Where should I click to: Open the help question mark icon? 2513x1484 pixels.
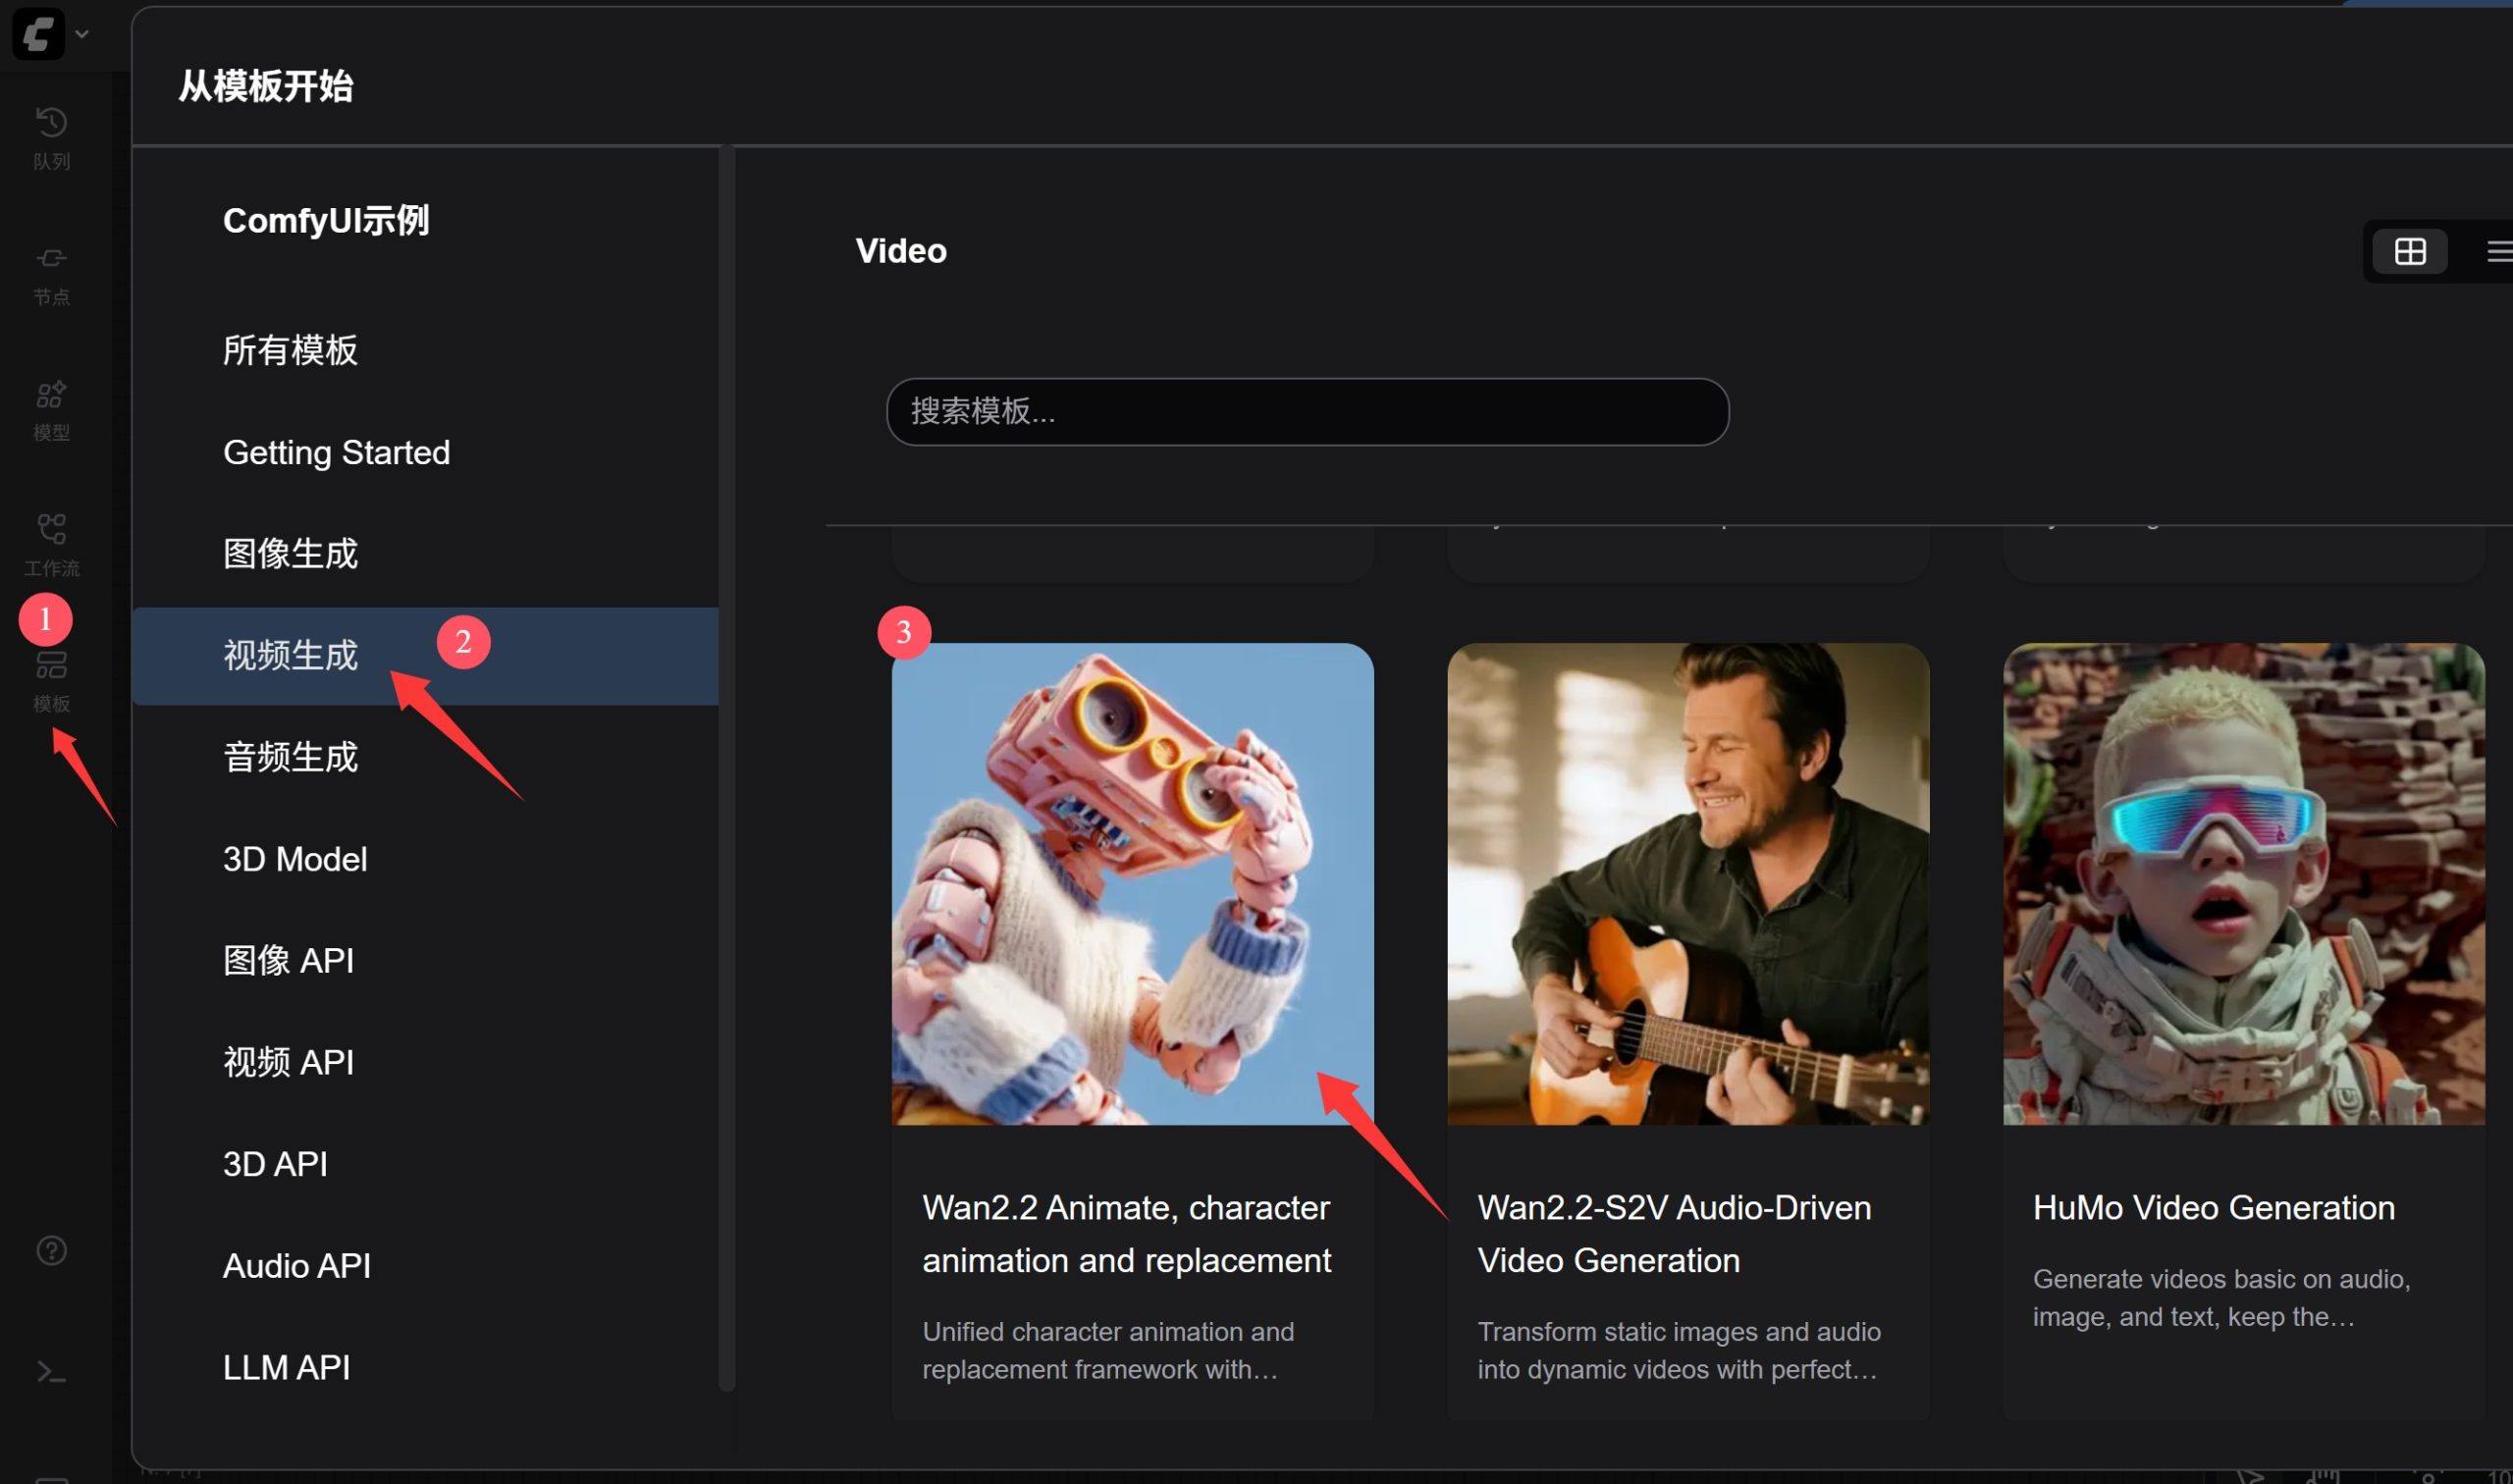(51, 1251)
